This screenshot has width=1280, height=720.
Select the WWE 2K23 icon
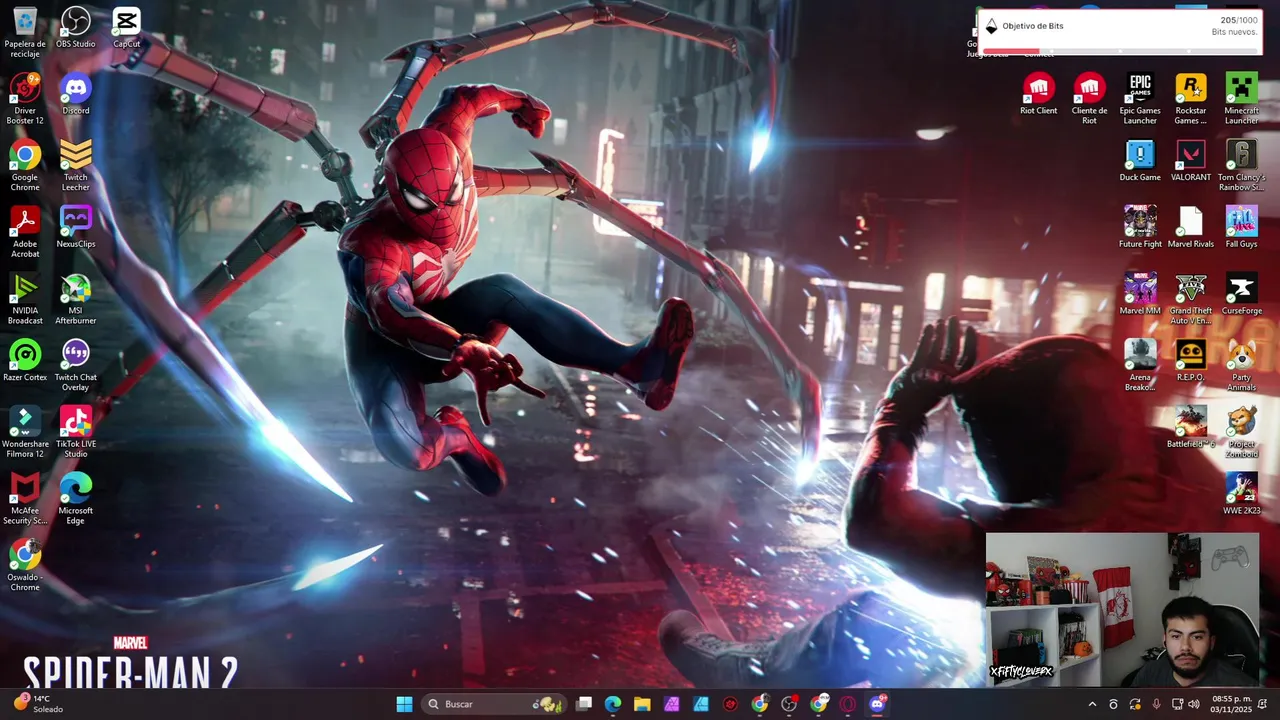pyautogui.click(x=1241, y=495)
